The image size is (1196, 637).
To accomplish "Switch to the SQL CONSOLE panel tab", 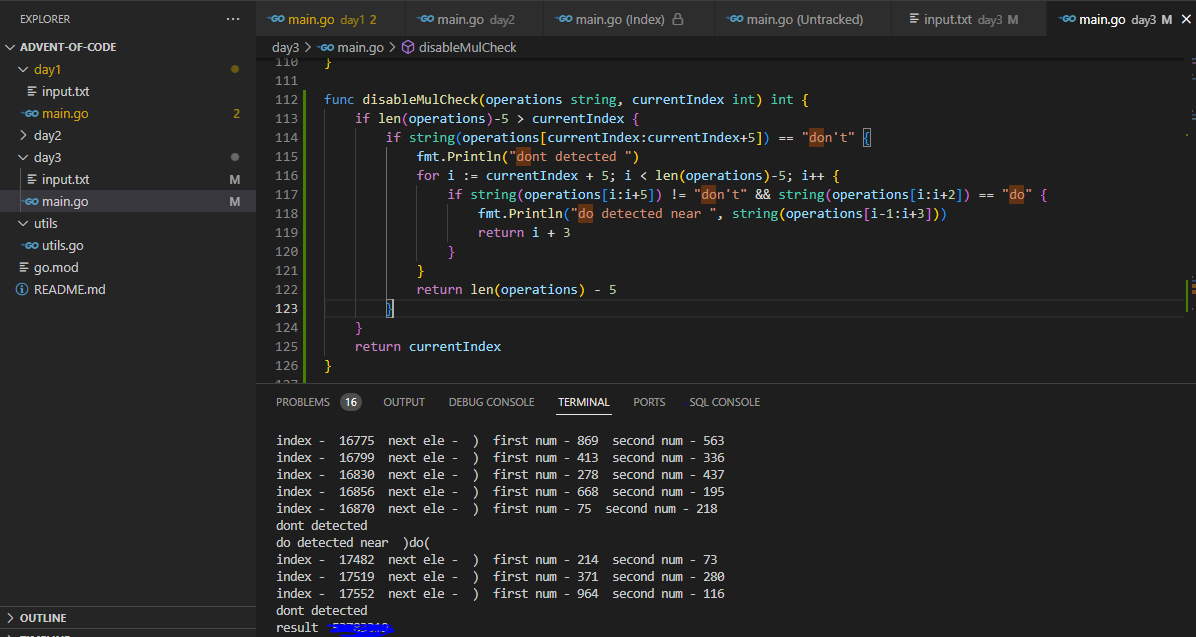I will tap(725, 402).
